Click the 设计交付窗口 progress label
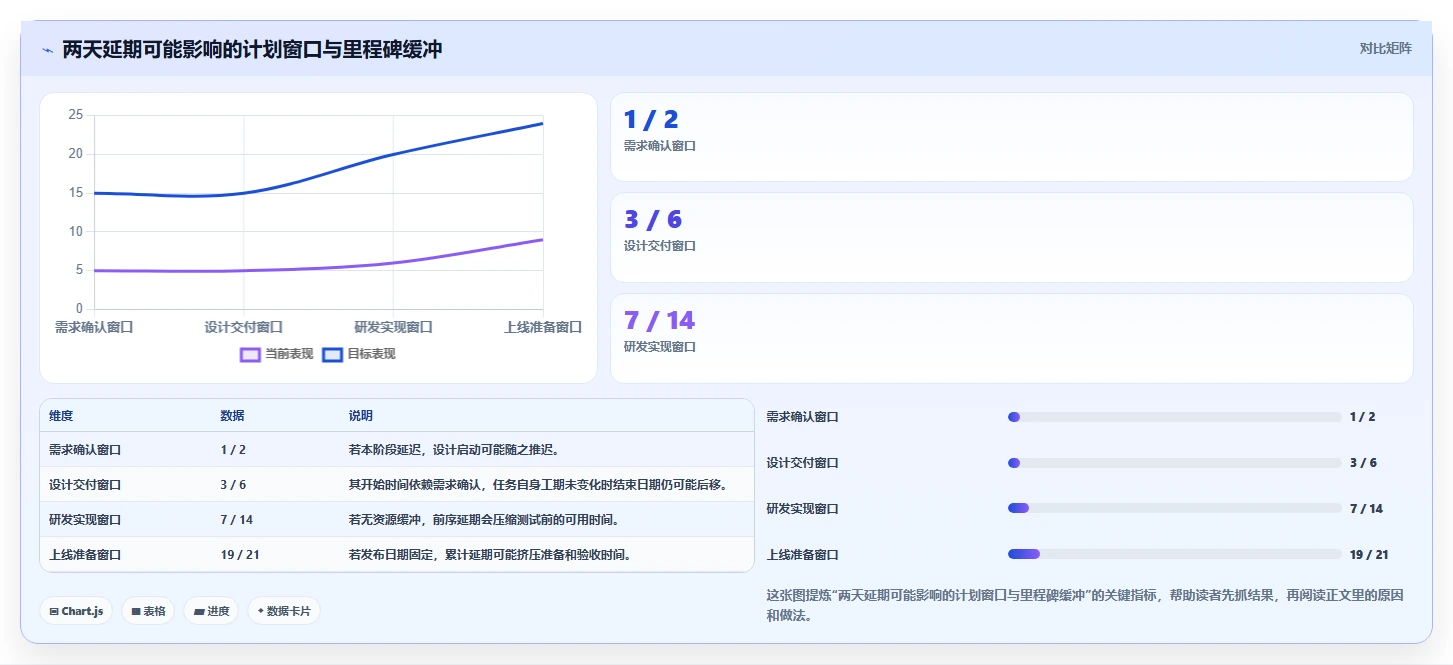Screen dimensions: 1453x665 click(x=802, y=463)
